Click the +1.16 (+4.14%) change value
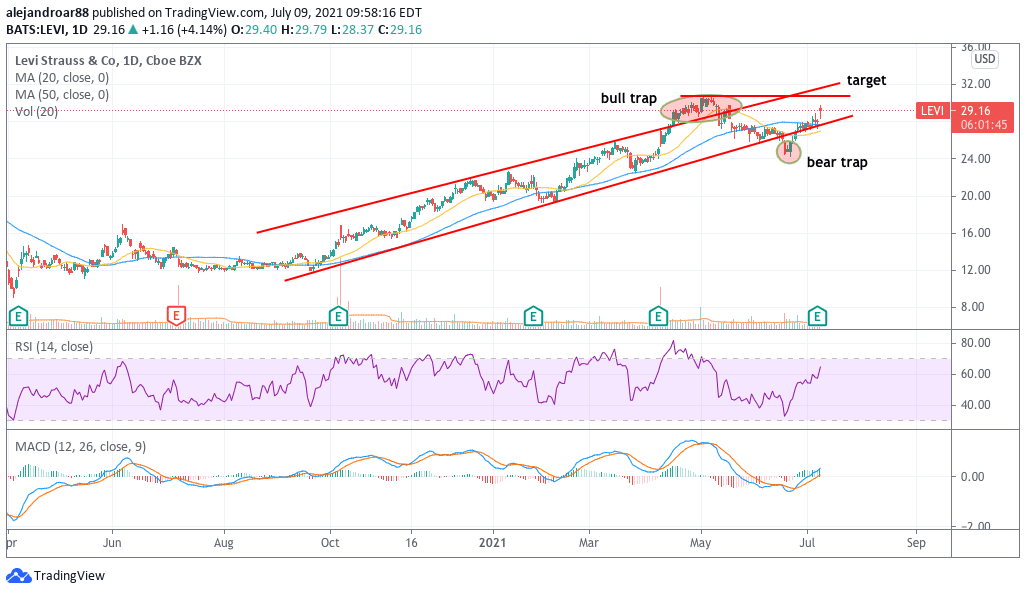Viewport: 1026px width, 594px height. [185, 29]
